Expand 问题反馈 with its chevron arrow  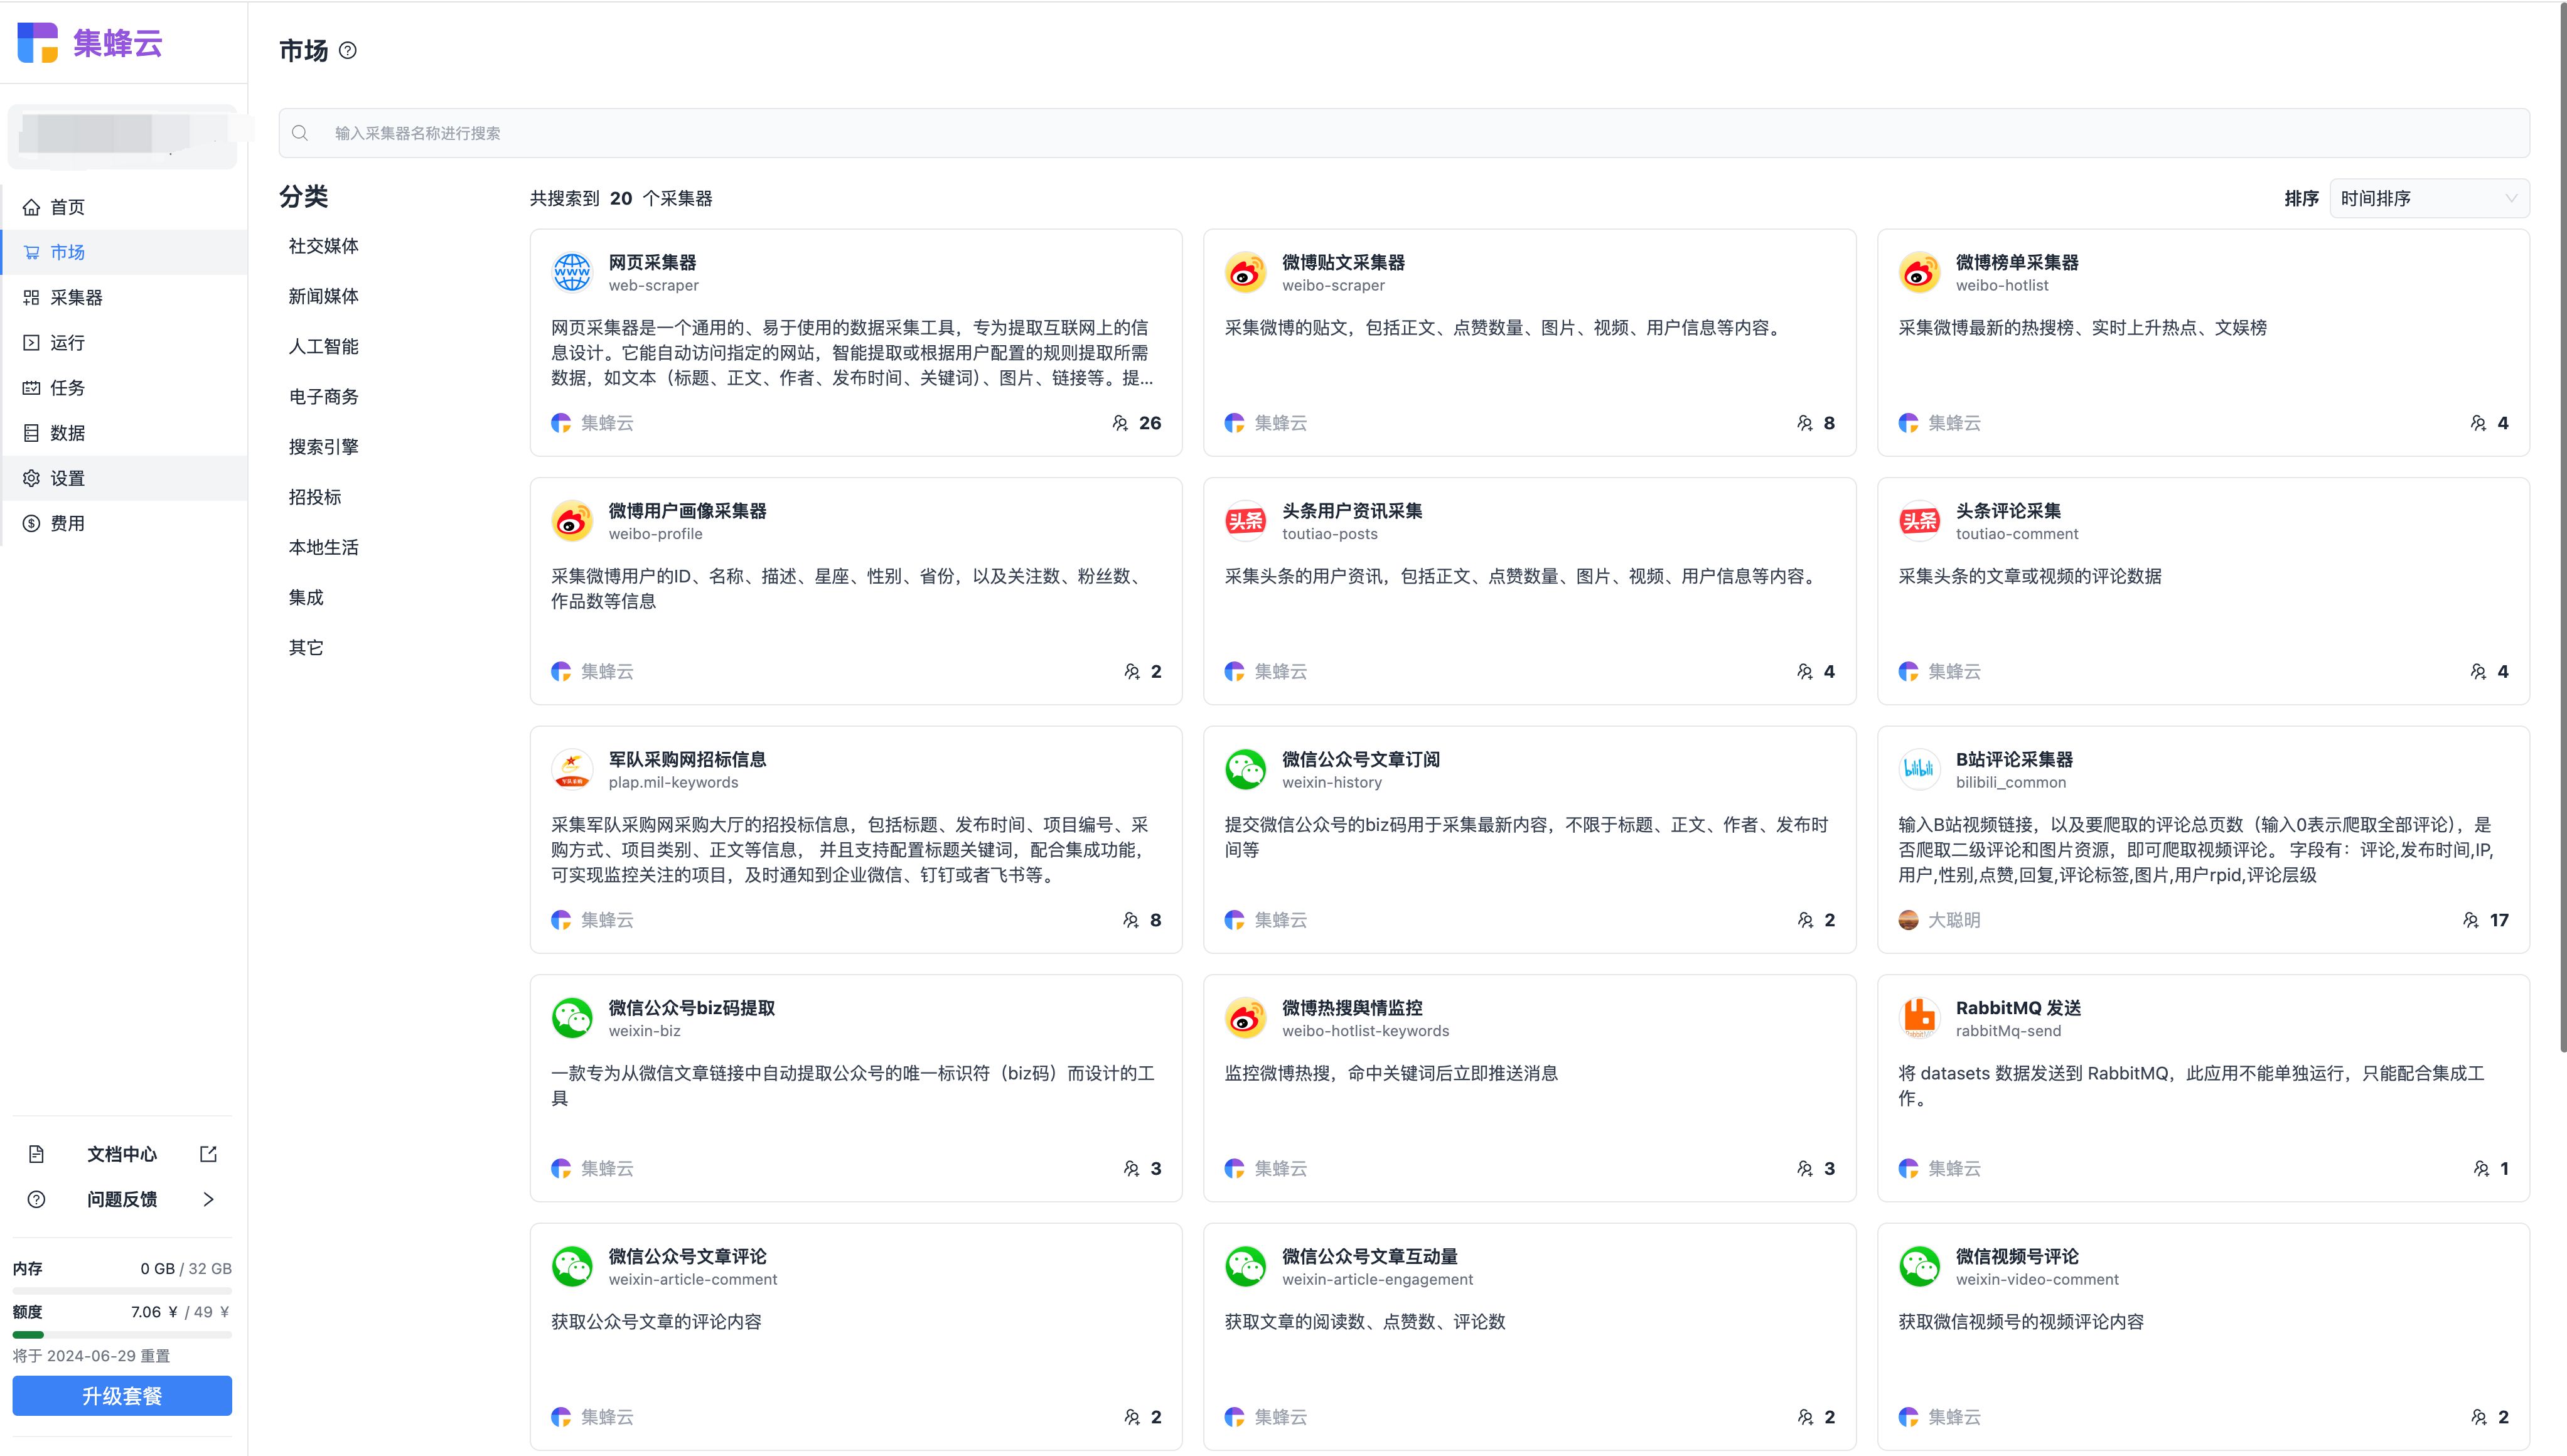(x=208, y=1199)
